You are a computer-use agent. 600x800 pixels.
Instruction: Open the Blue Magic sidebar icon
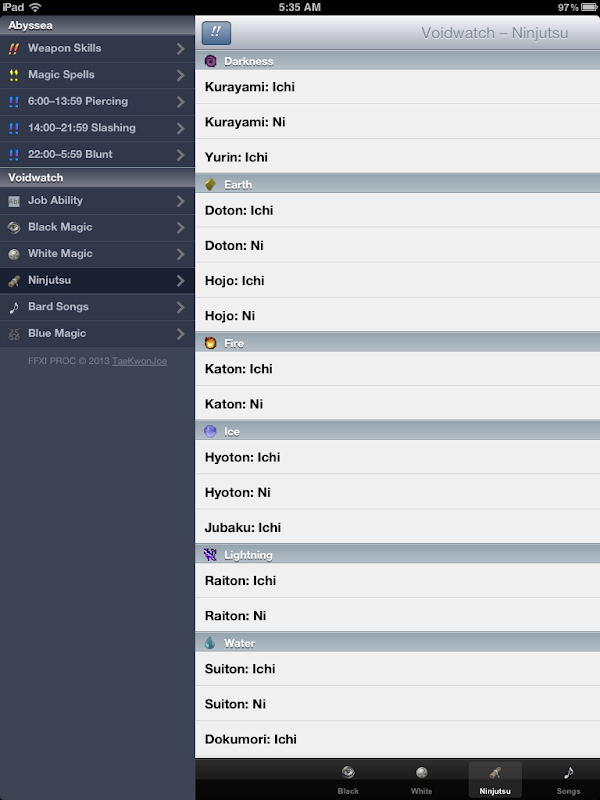[14, 334]
